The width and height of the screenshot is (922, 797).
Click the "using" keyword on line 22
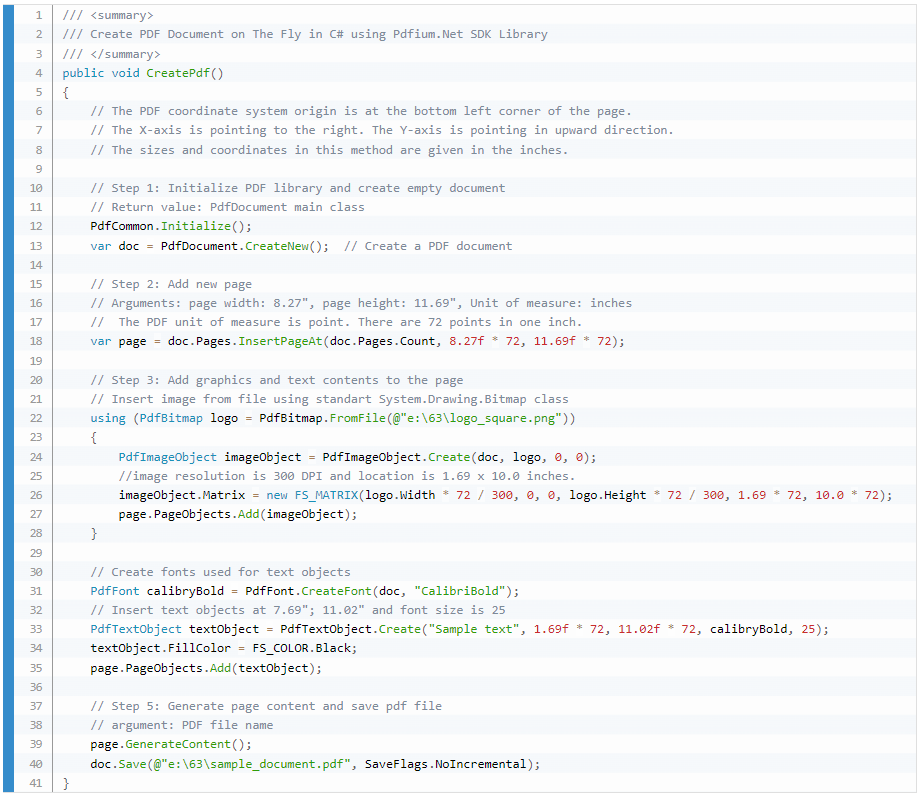108,418
